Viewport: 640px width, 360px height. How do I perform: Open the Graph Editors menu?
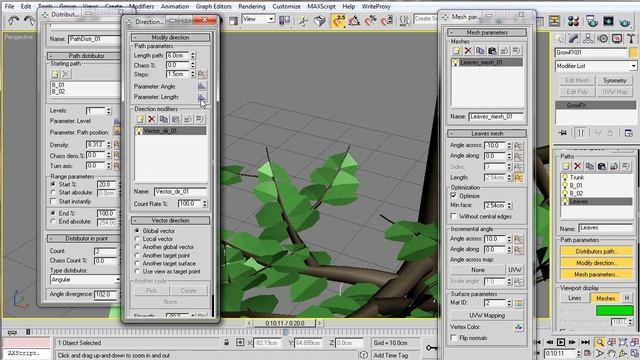tap(213, 7)
